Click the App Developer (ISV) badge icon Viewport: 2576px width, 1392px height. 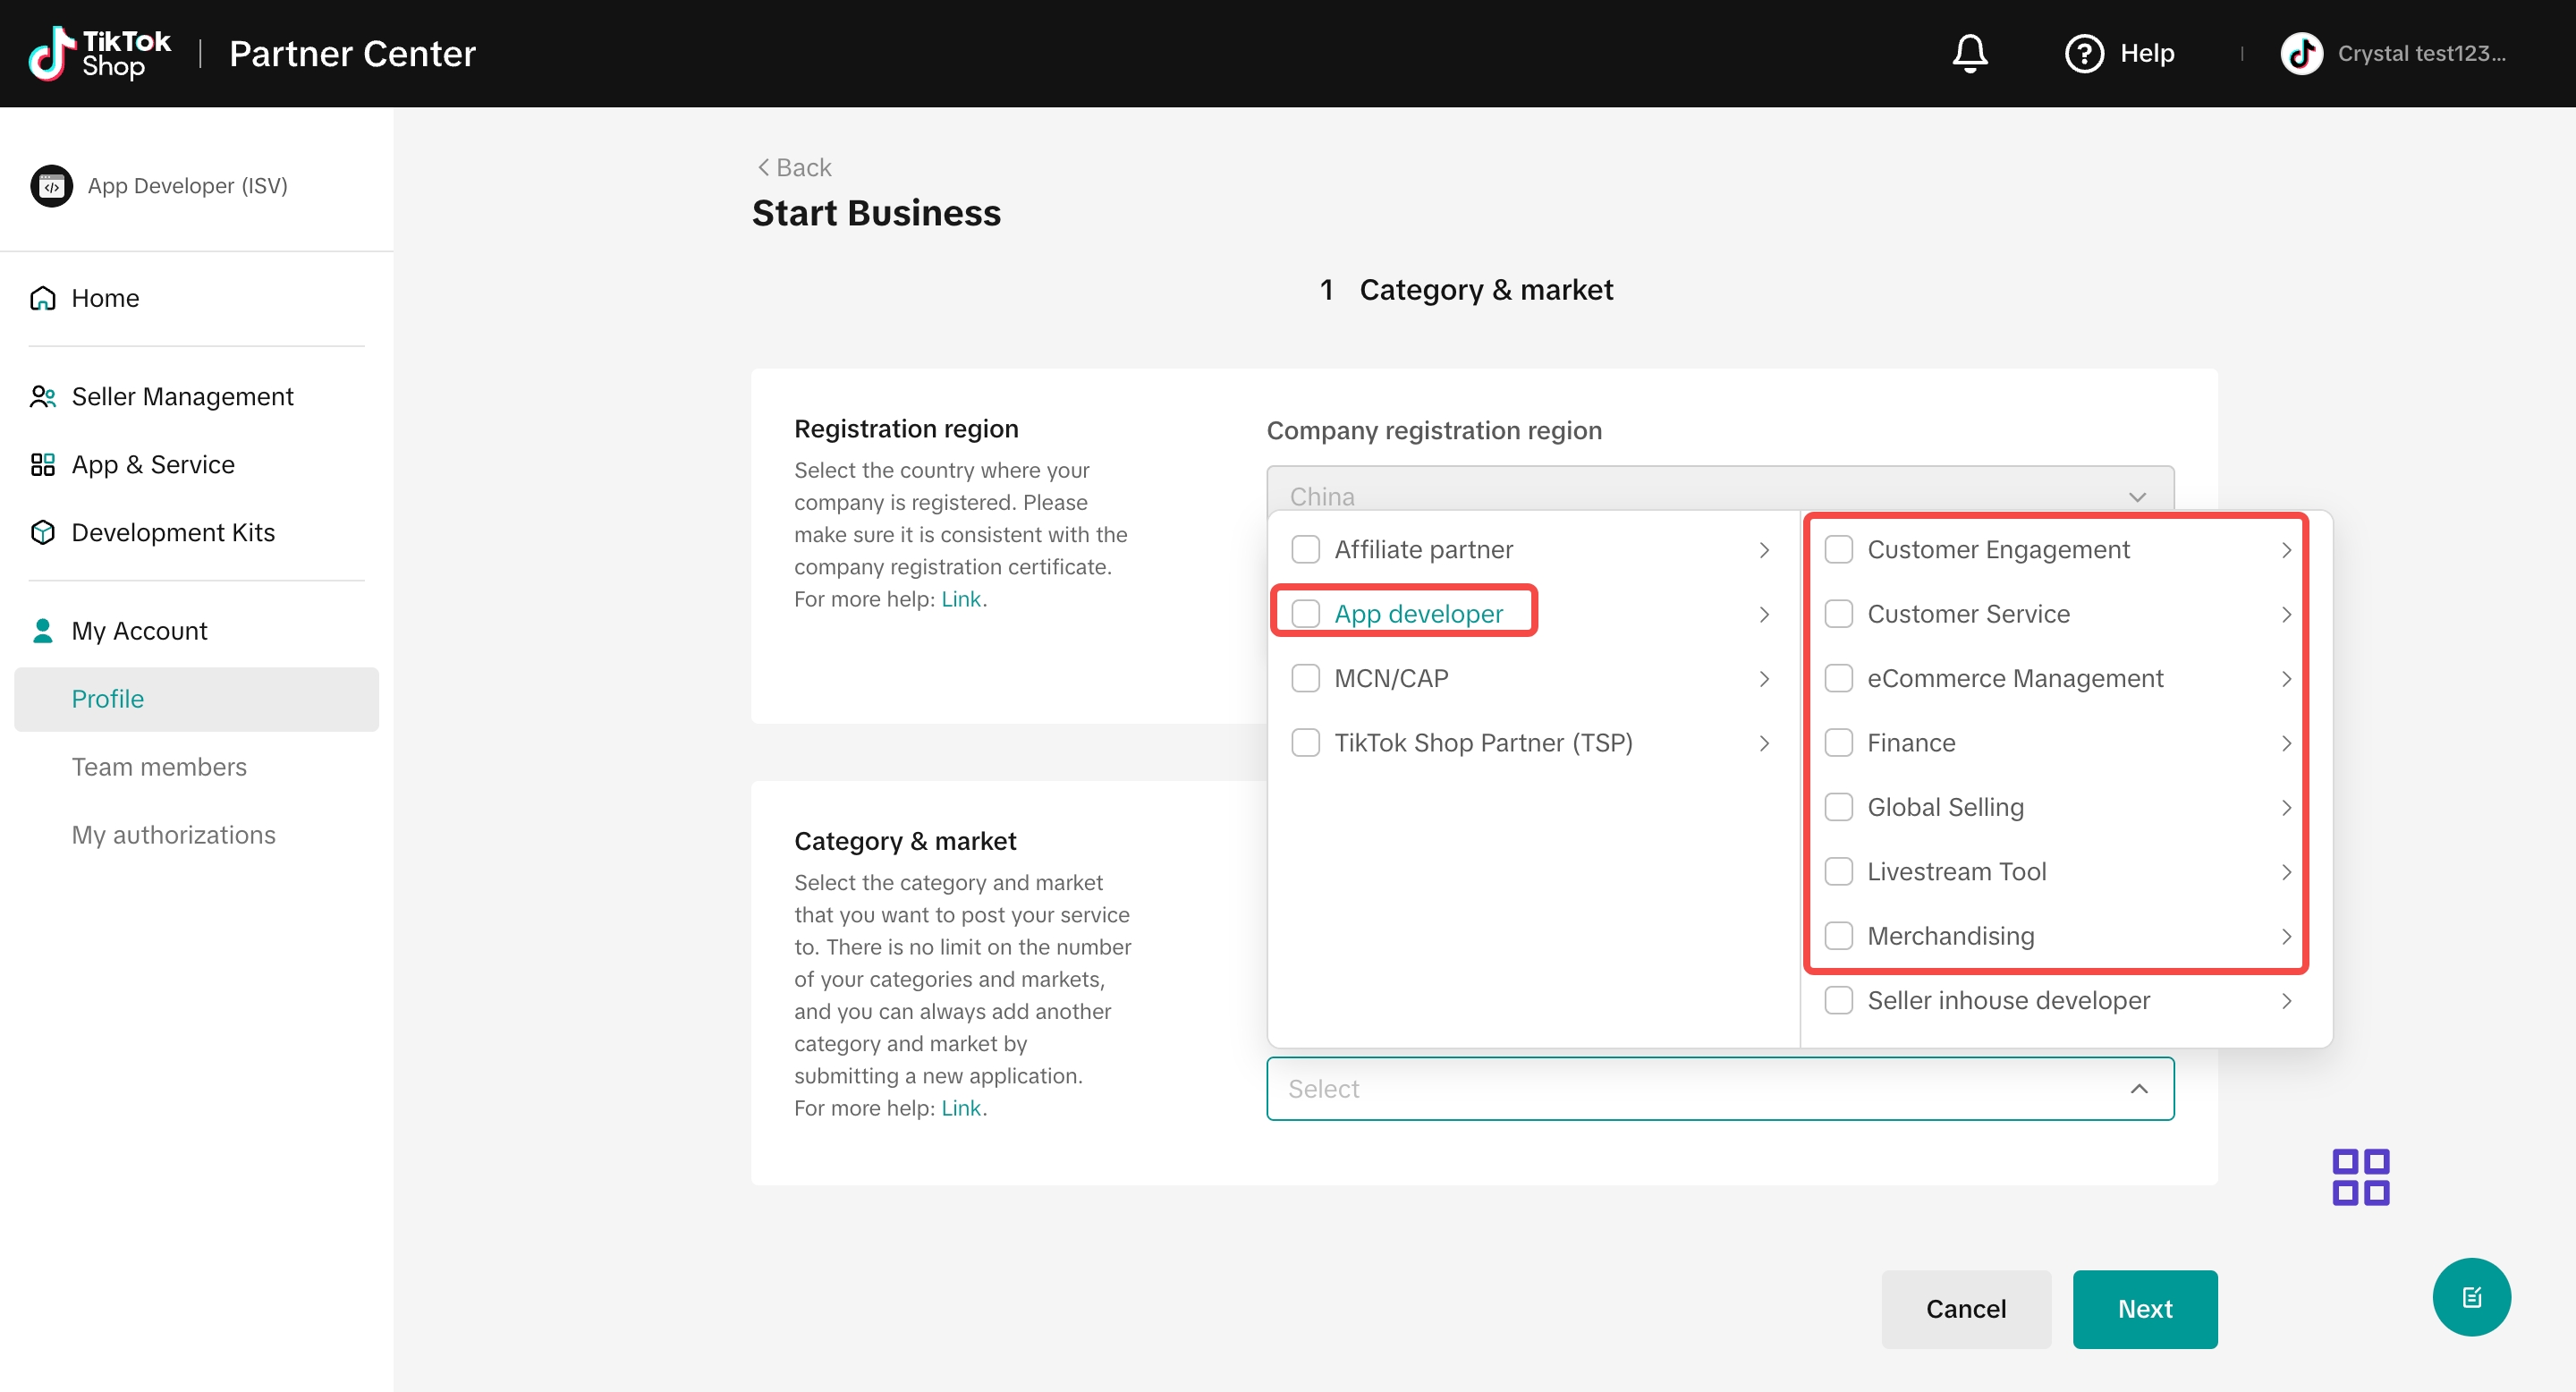coord(51,186)
